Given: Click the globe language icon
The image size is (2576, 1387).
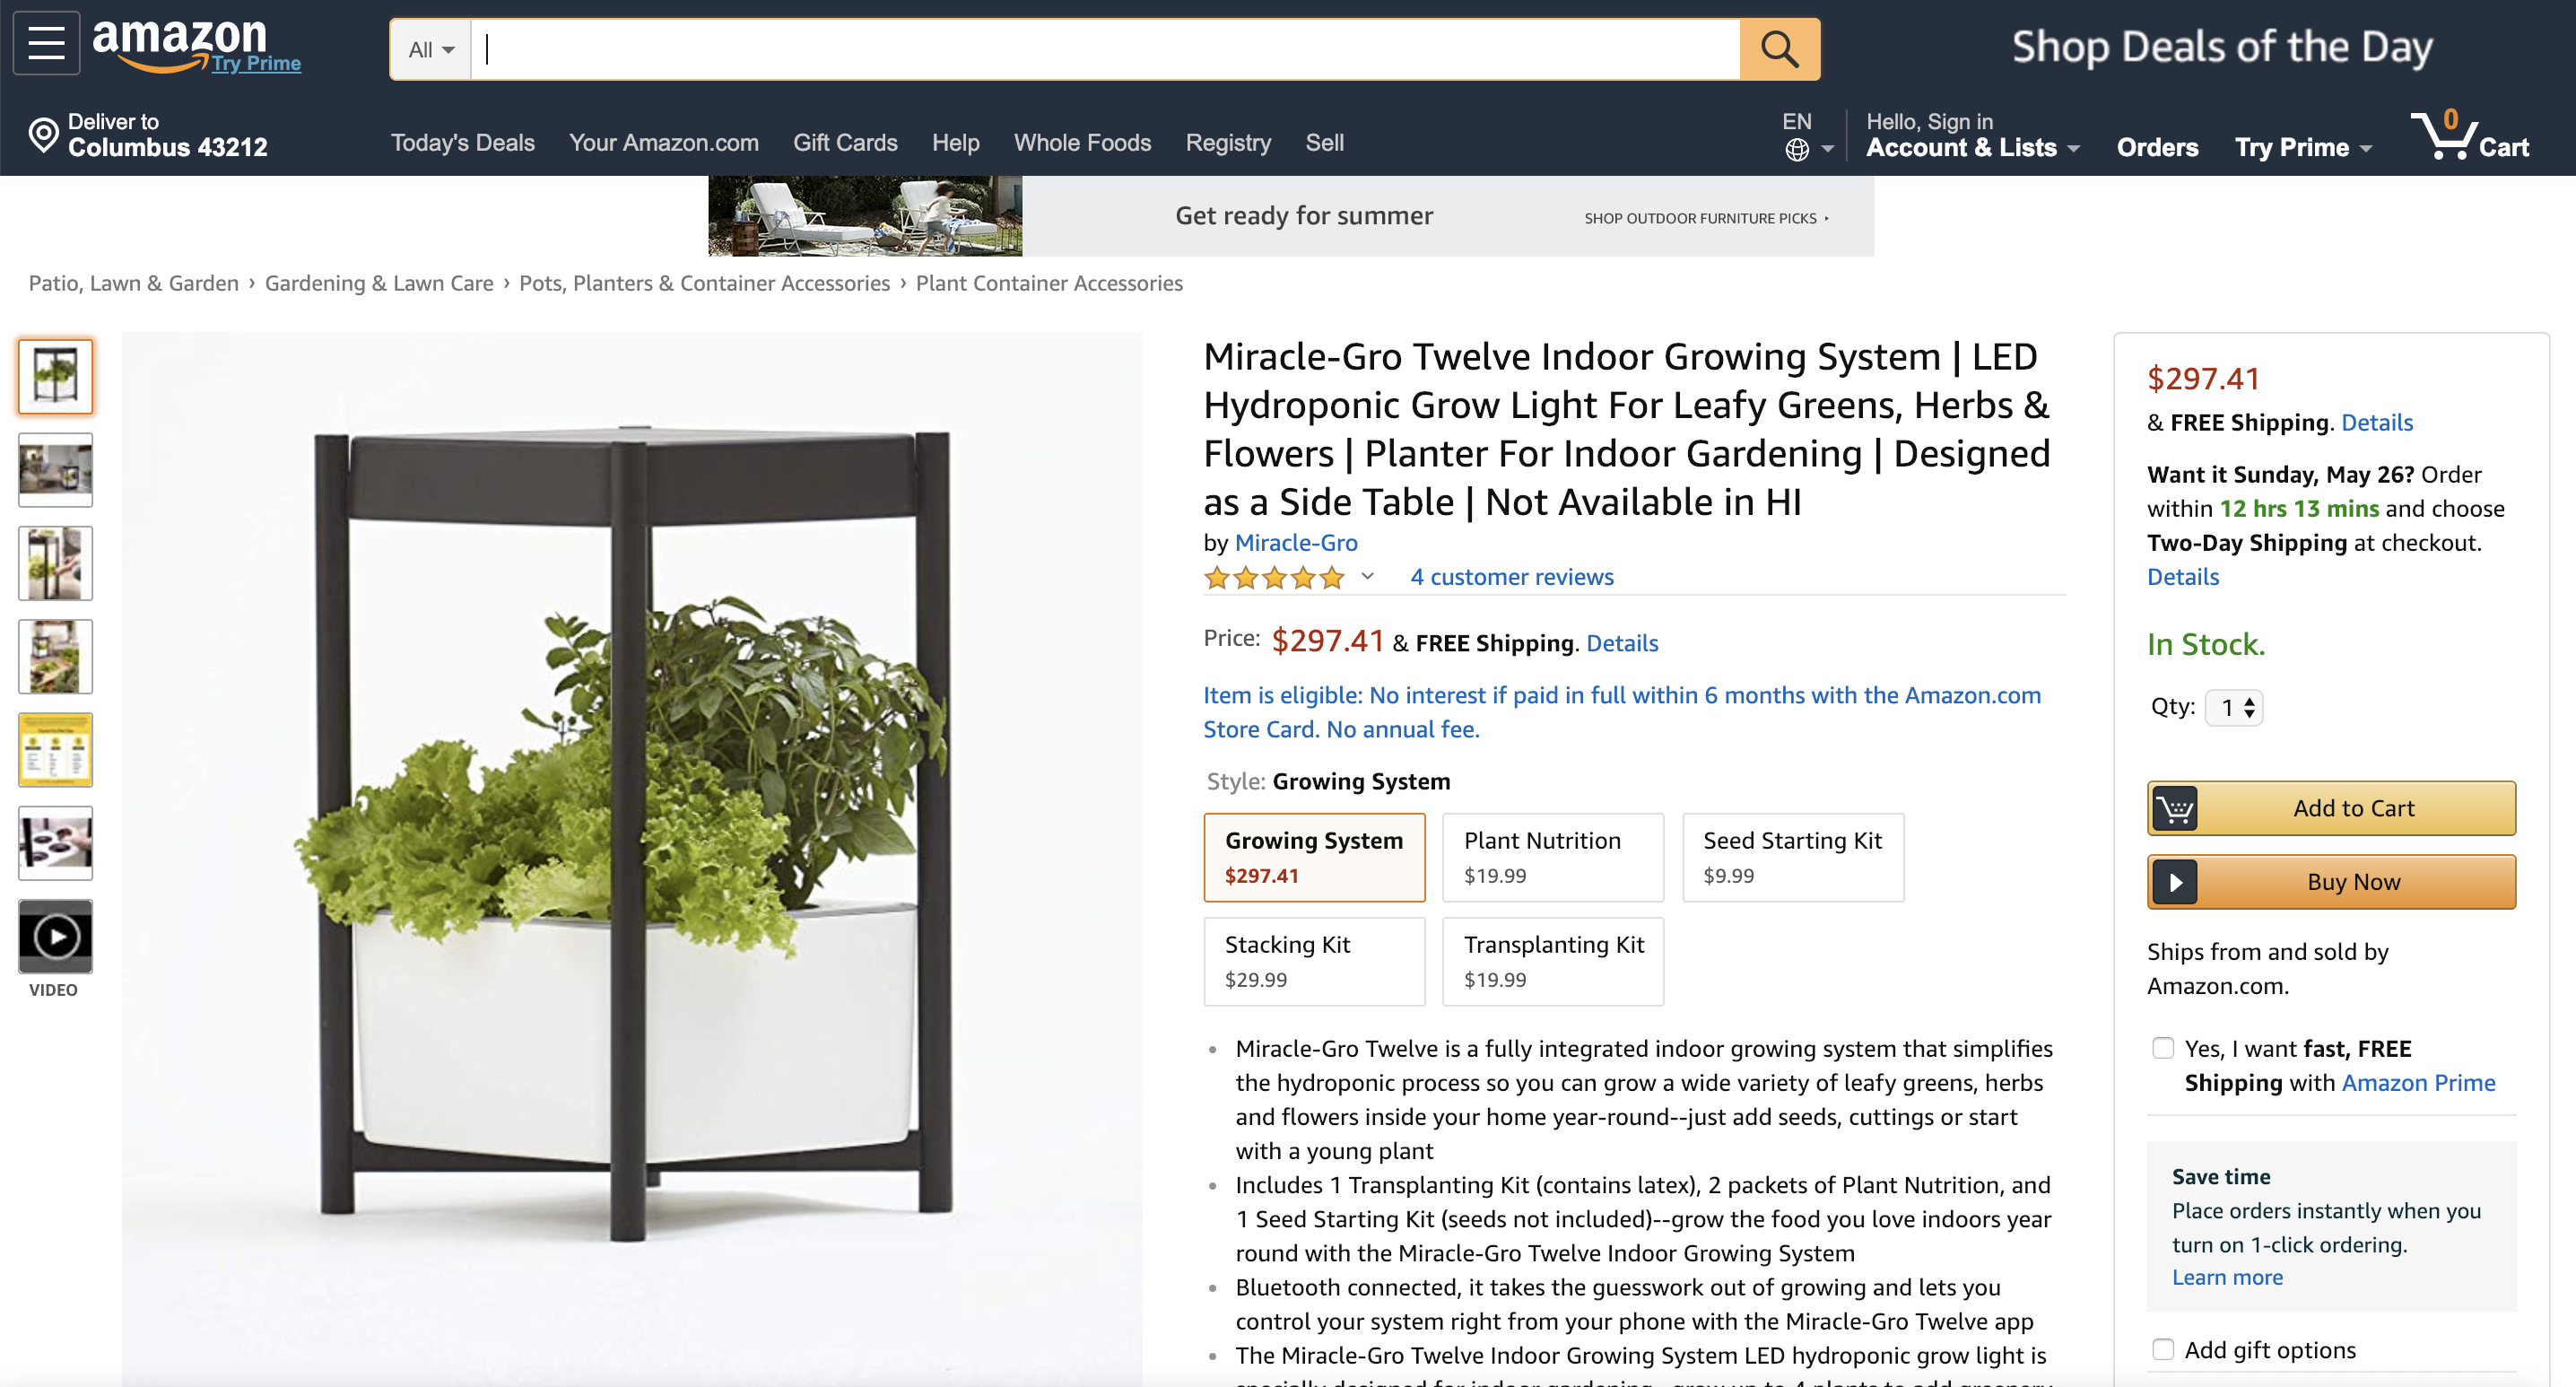Looking at the screenshot, I should (1797, 150).
